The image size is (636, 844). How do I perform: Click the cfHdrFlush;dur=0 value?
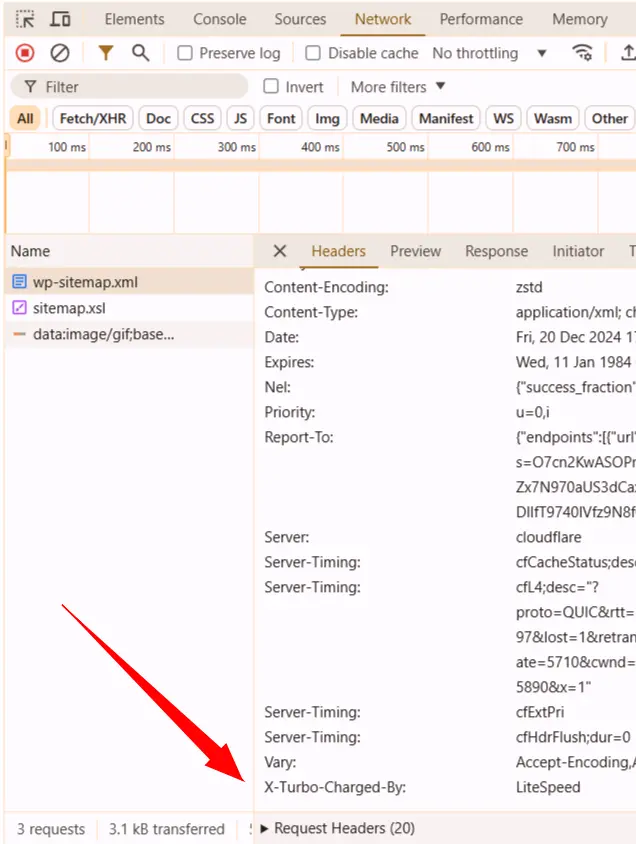click(573, 737)
